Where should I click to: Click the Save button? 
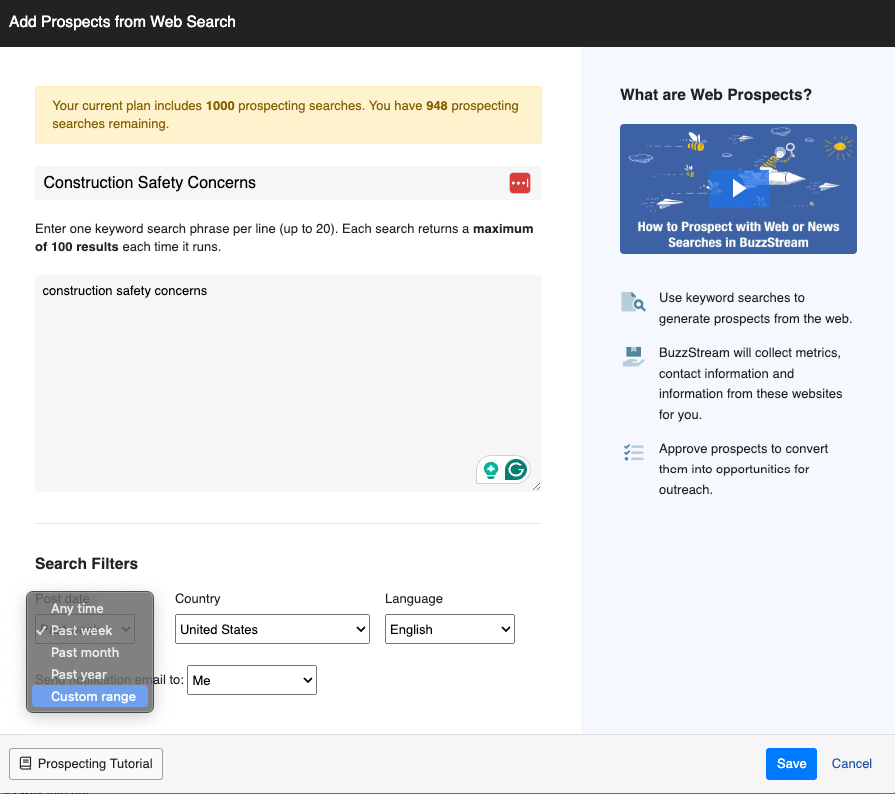791,764
